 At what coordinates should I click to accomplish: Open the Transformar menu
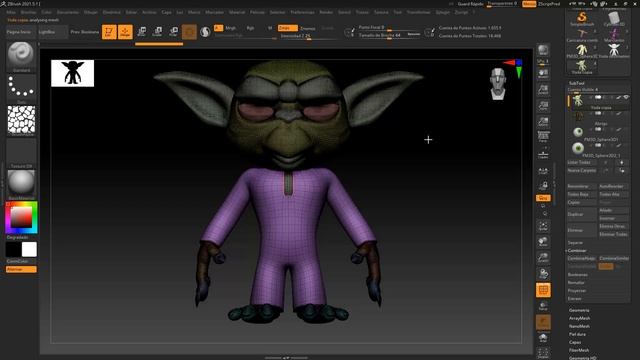click(x=418, y=12)
